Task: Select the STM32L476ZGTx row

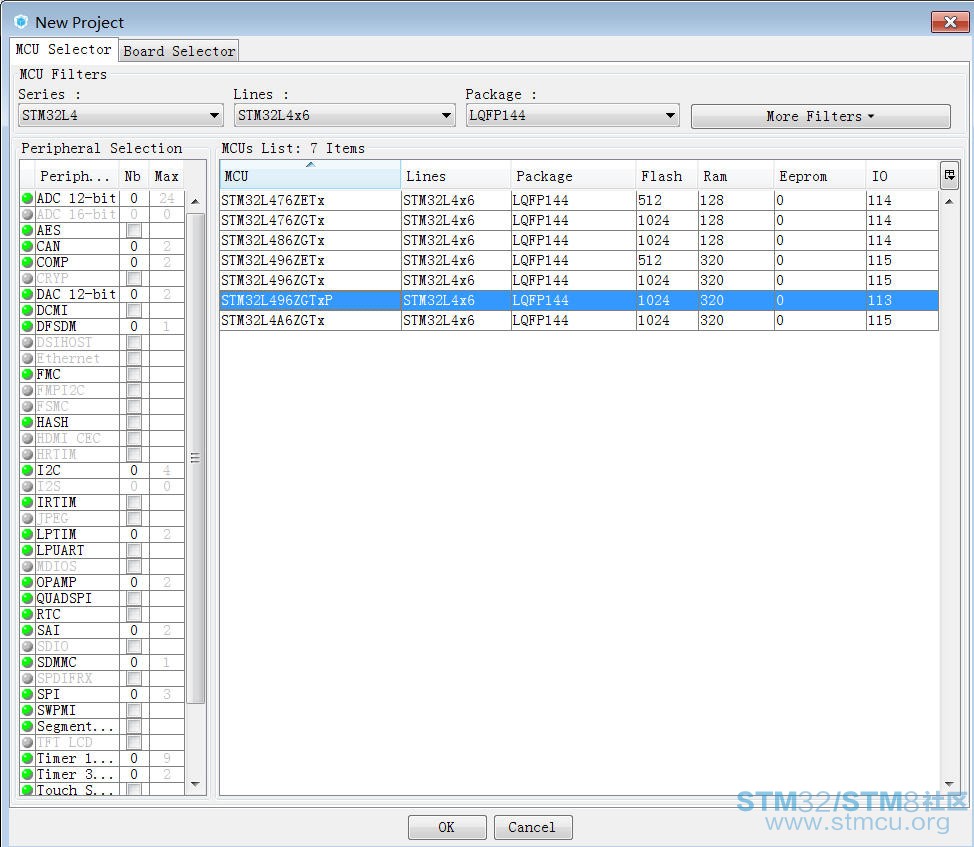Action: pyautogui.click(x=579, y=220)
